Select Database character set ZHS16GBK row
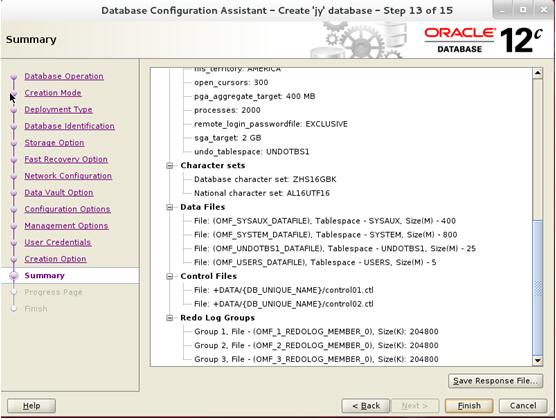Screen dimensions: 556x420 click(265, 179)
